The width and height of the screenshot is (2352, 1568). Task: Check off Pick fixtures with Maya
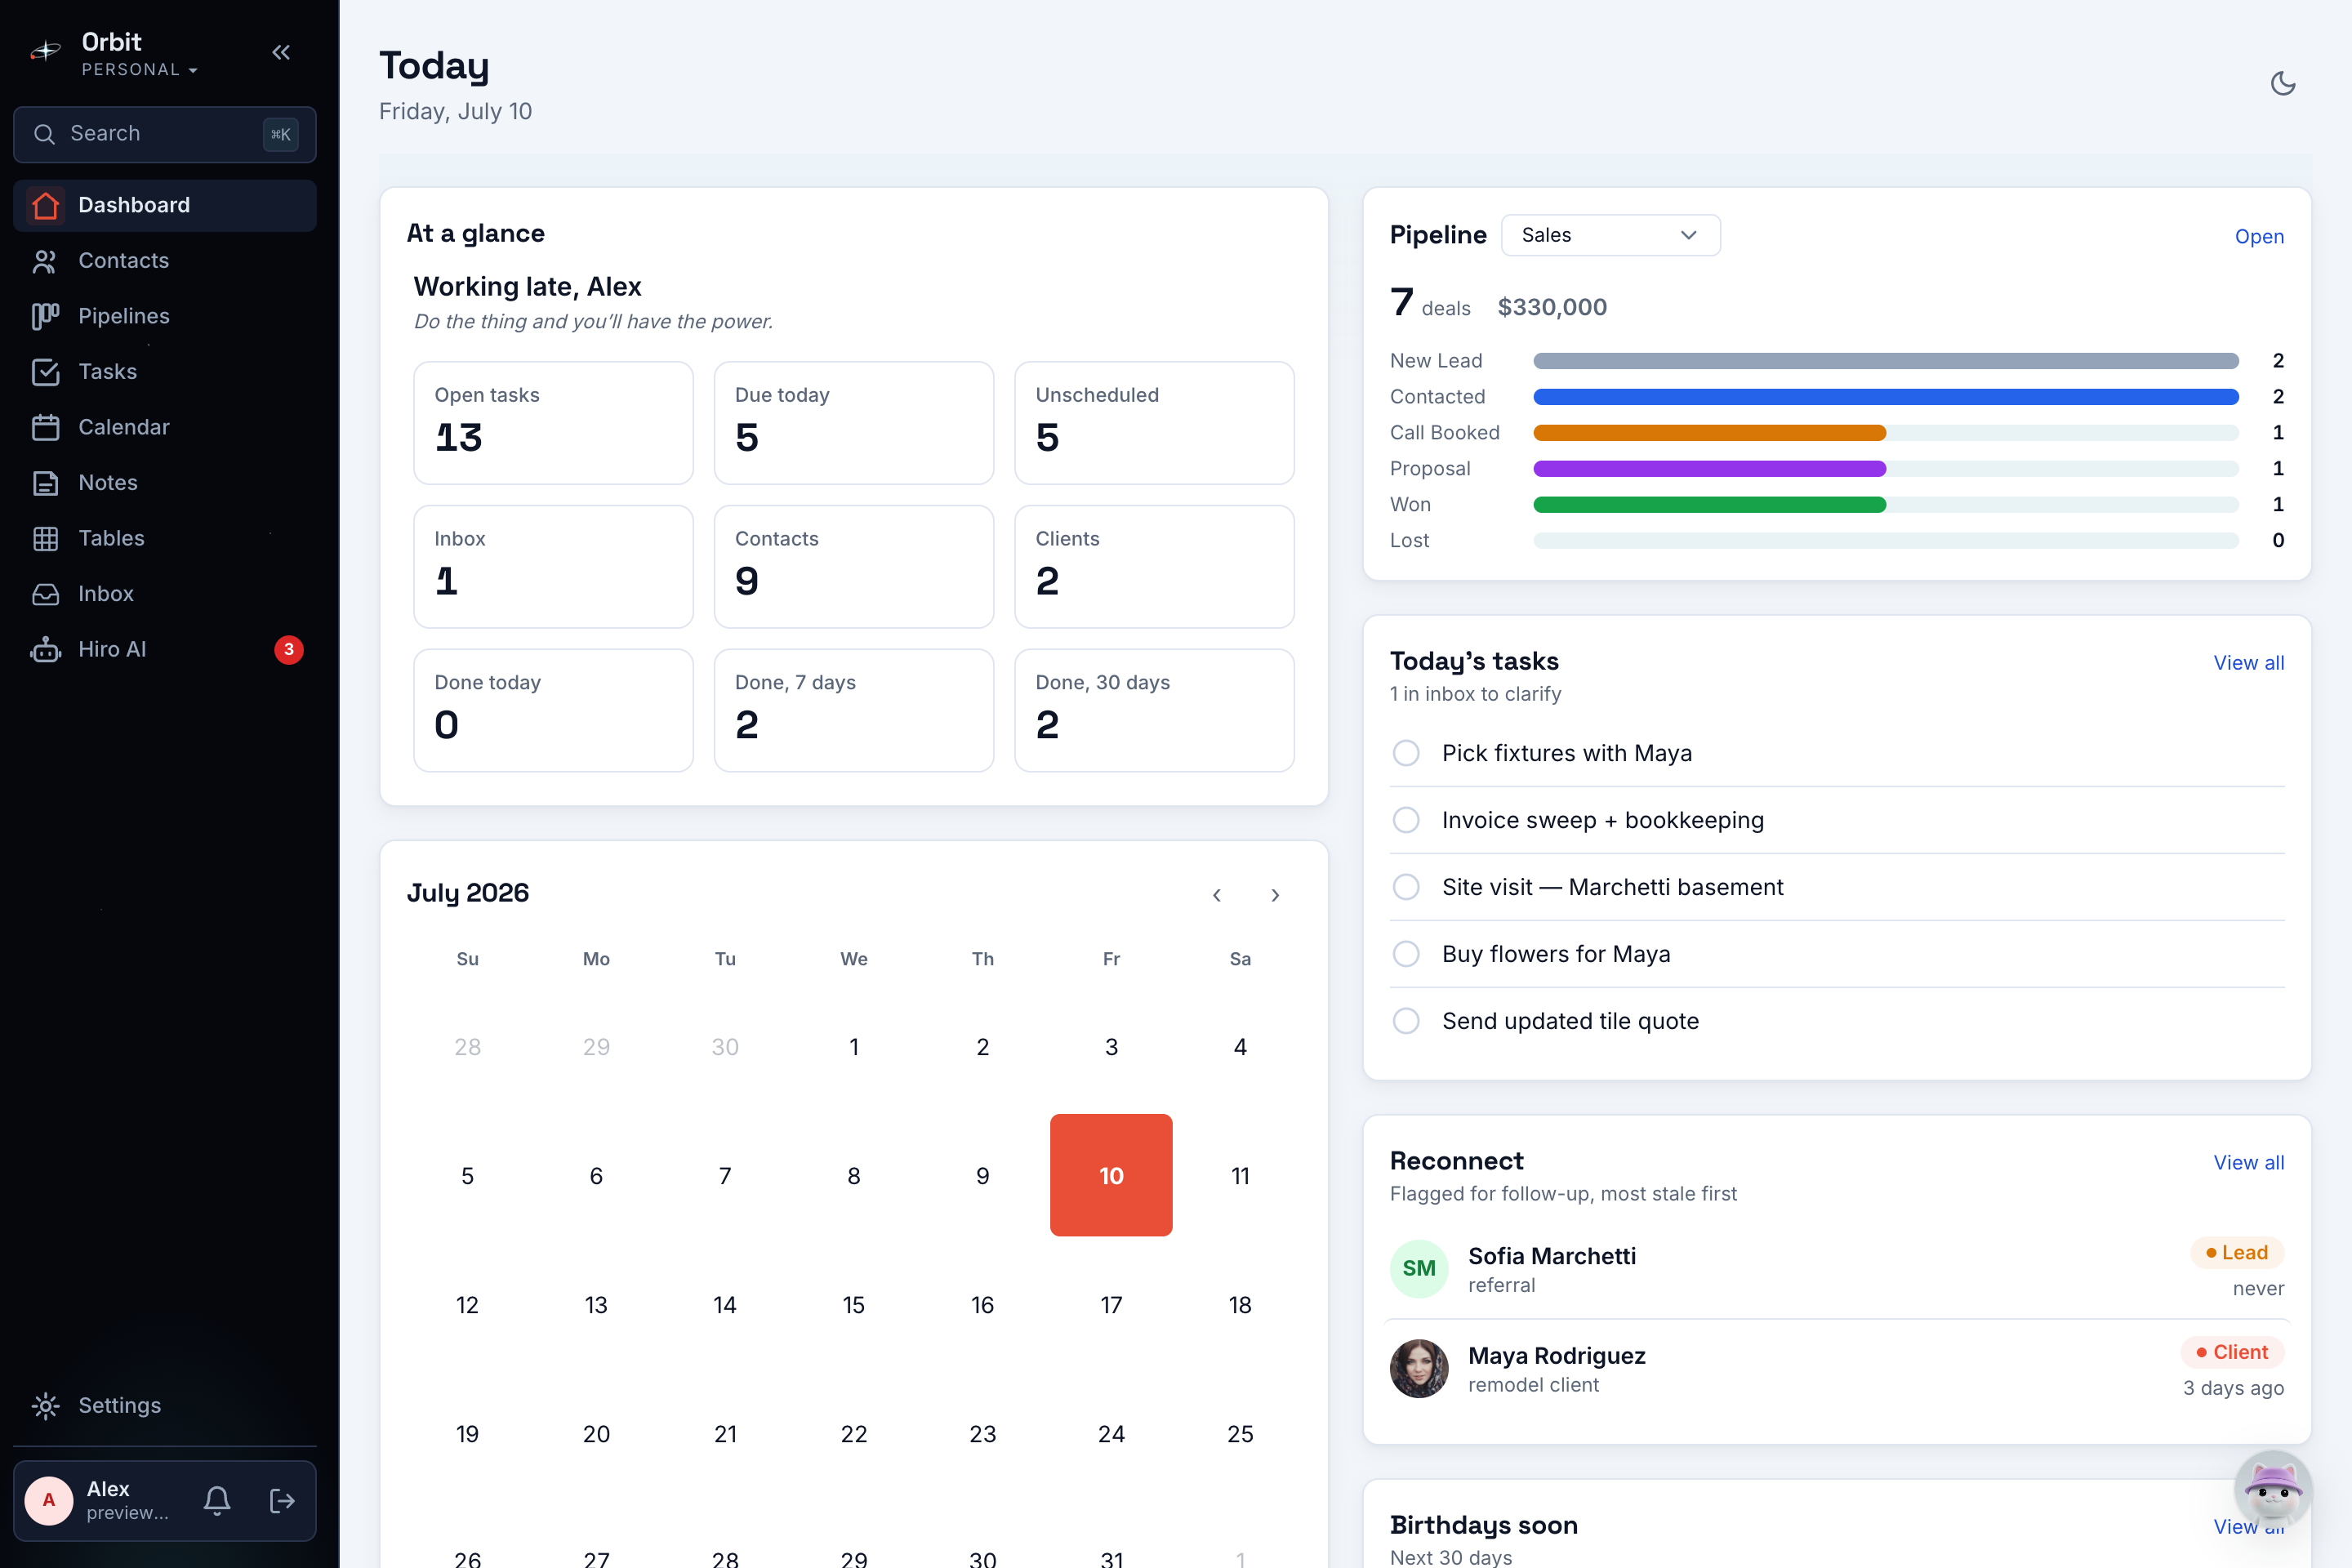click(x=1406, y=753)
